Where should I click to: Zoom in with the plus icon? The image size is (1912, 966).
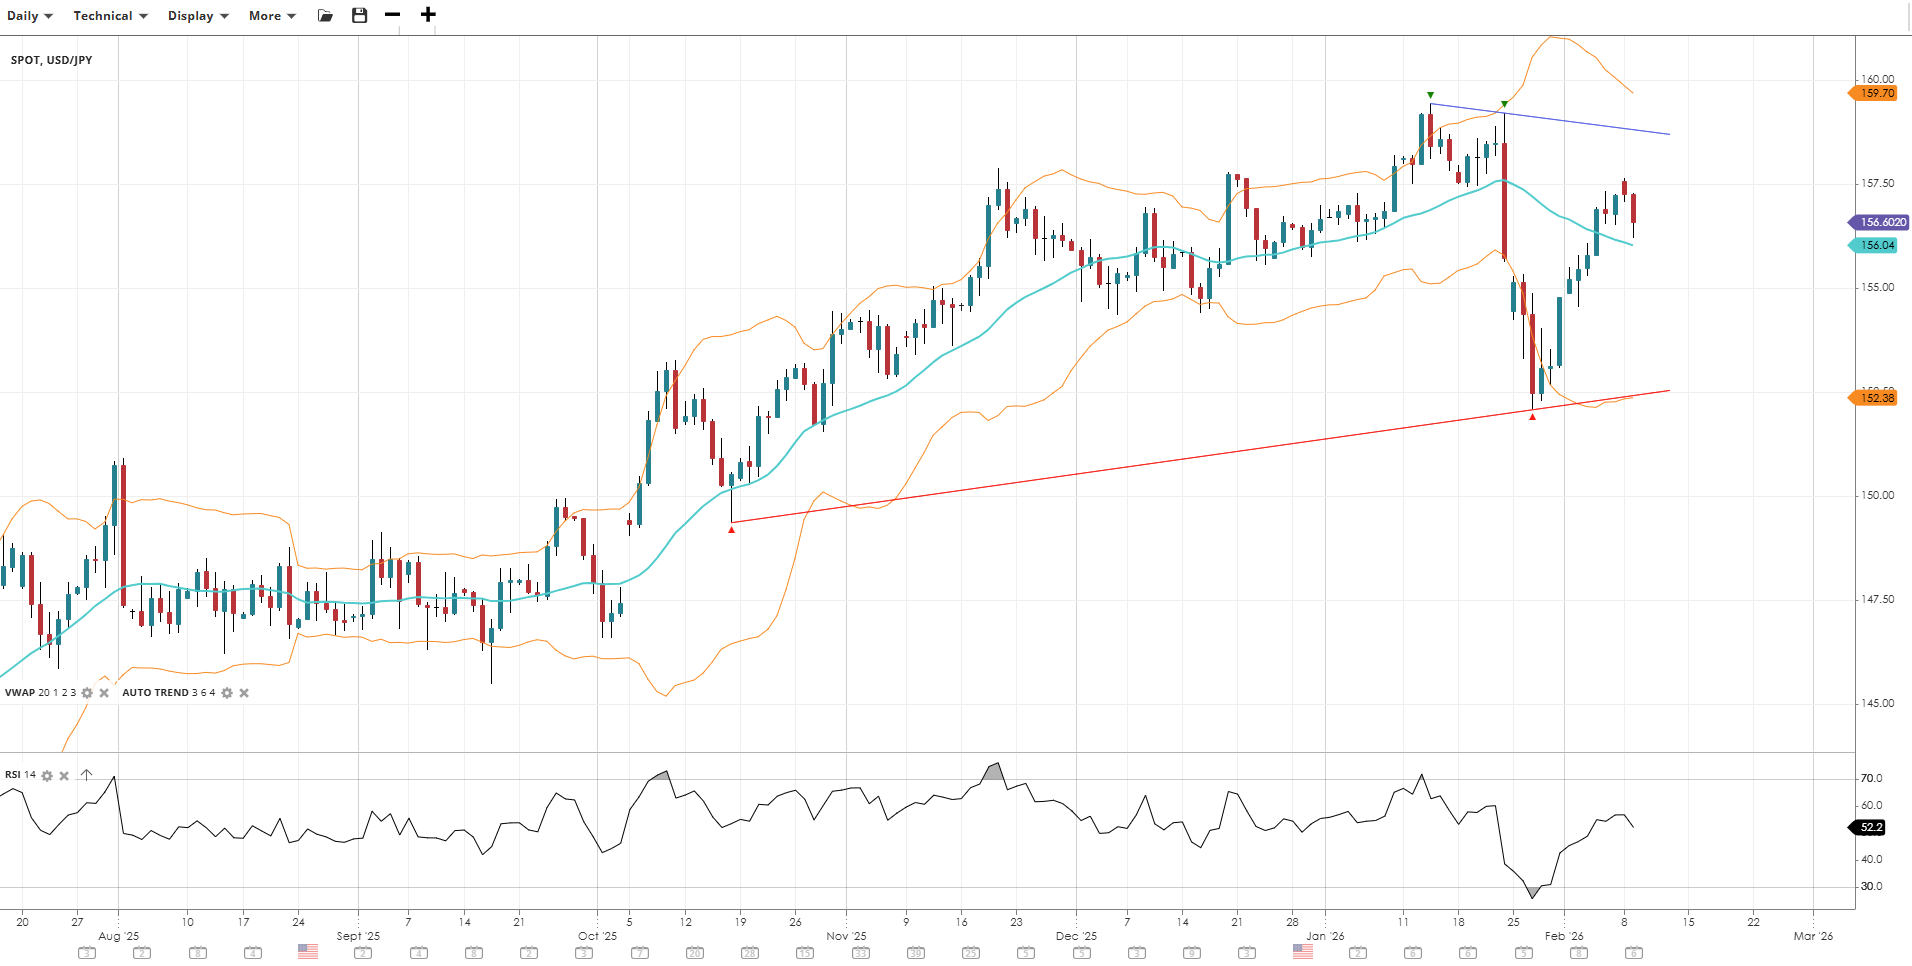(428, 15)
